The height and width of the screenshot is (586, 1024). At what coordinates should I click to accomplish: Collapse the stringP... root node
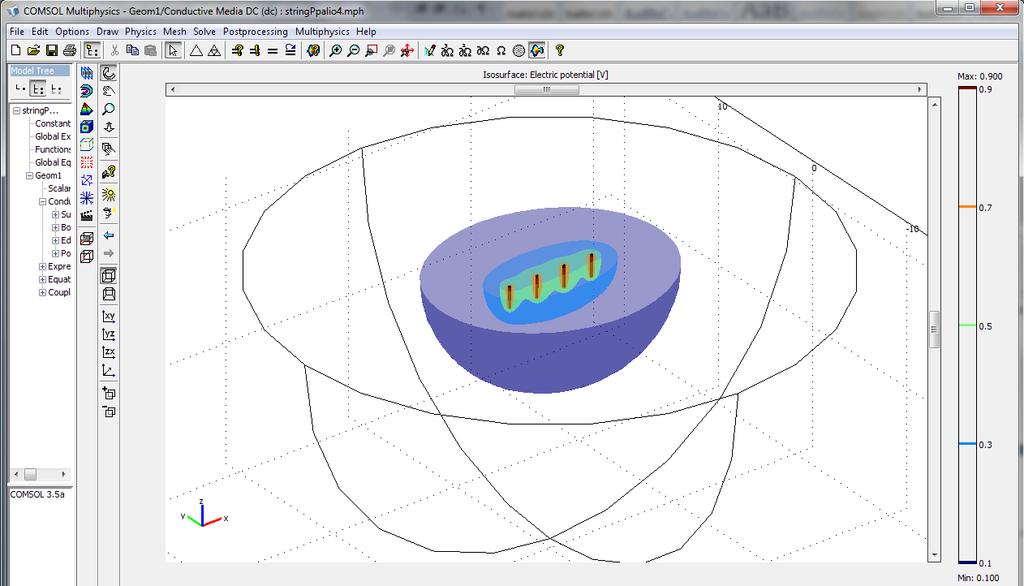(16, 110)
